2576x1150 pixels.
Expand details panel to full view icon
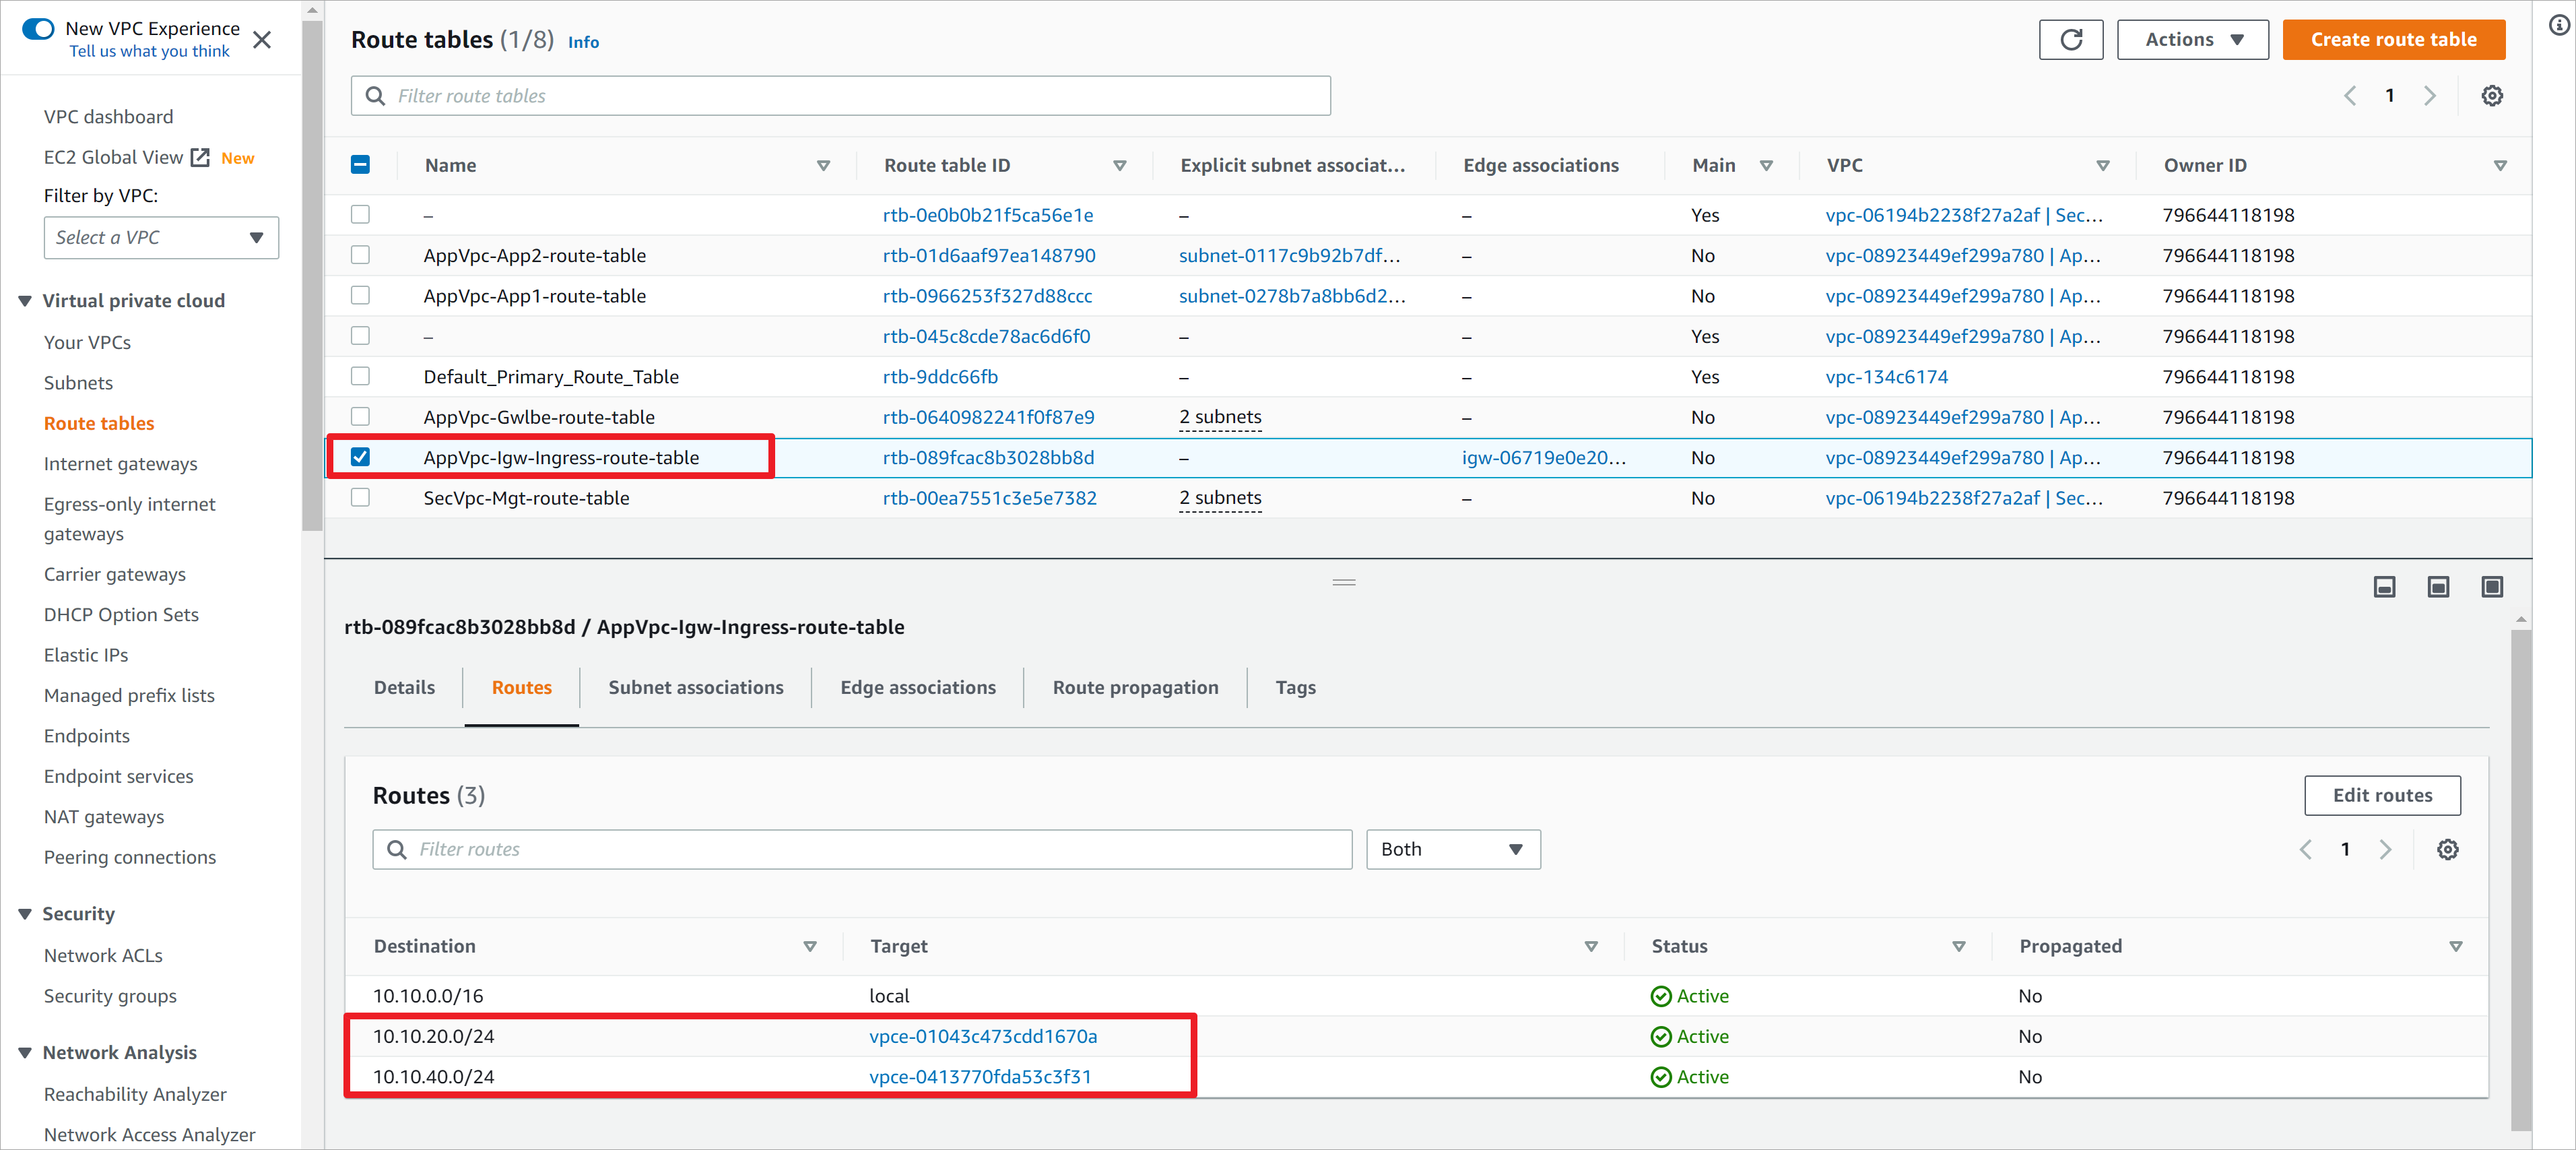tap(2492, 587)
